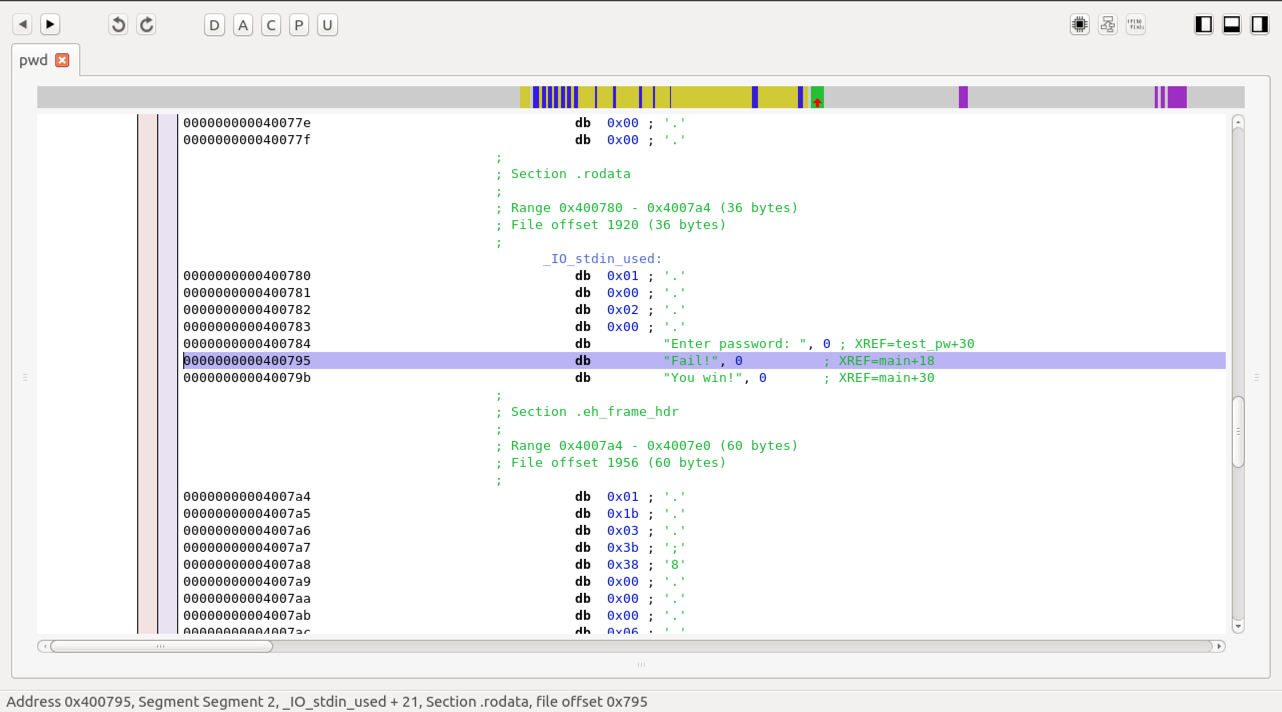Close the pwd tab
The width and height of the screenshot is (1282, 712).
coord(62,60)
